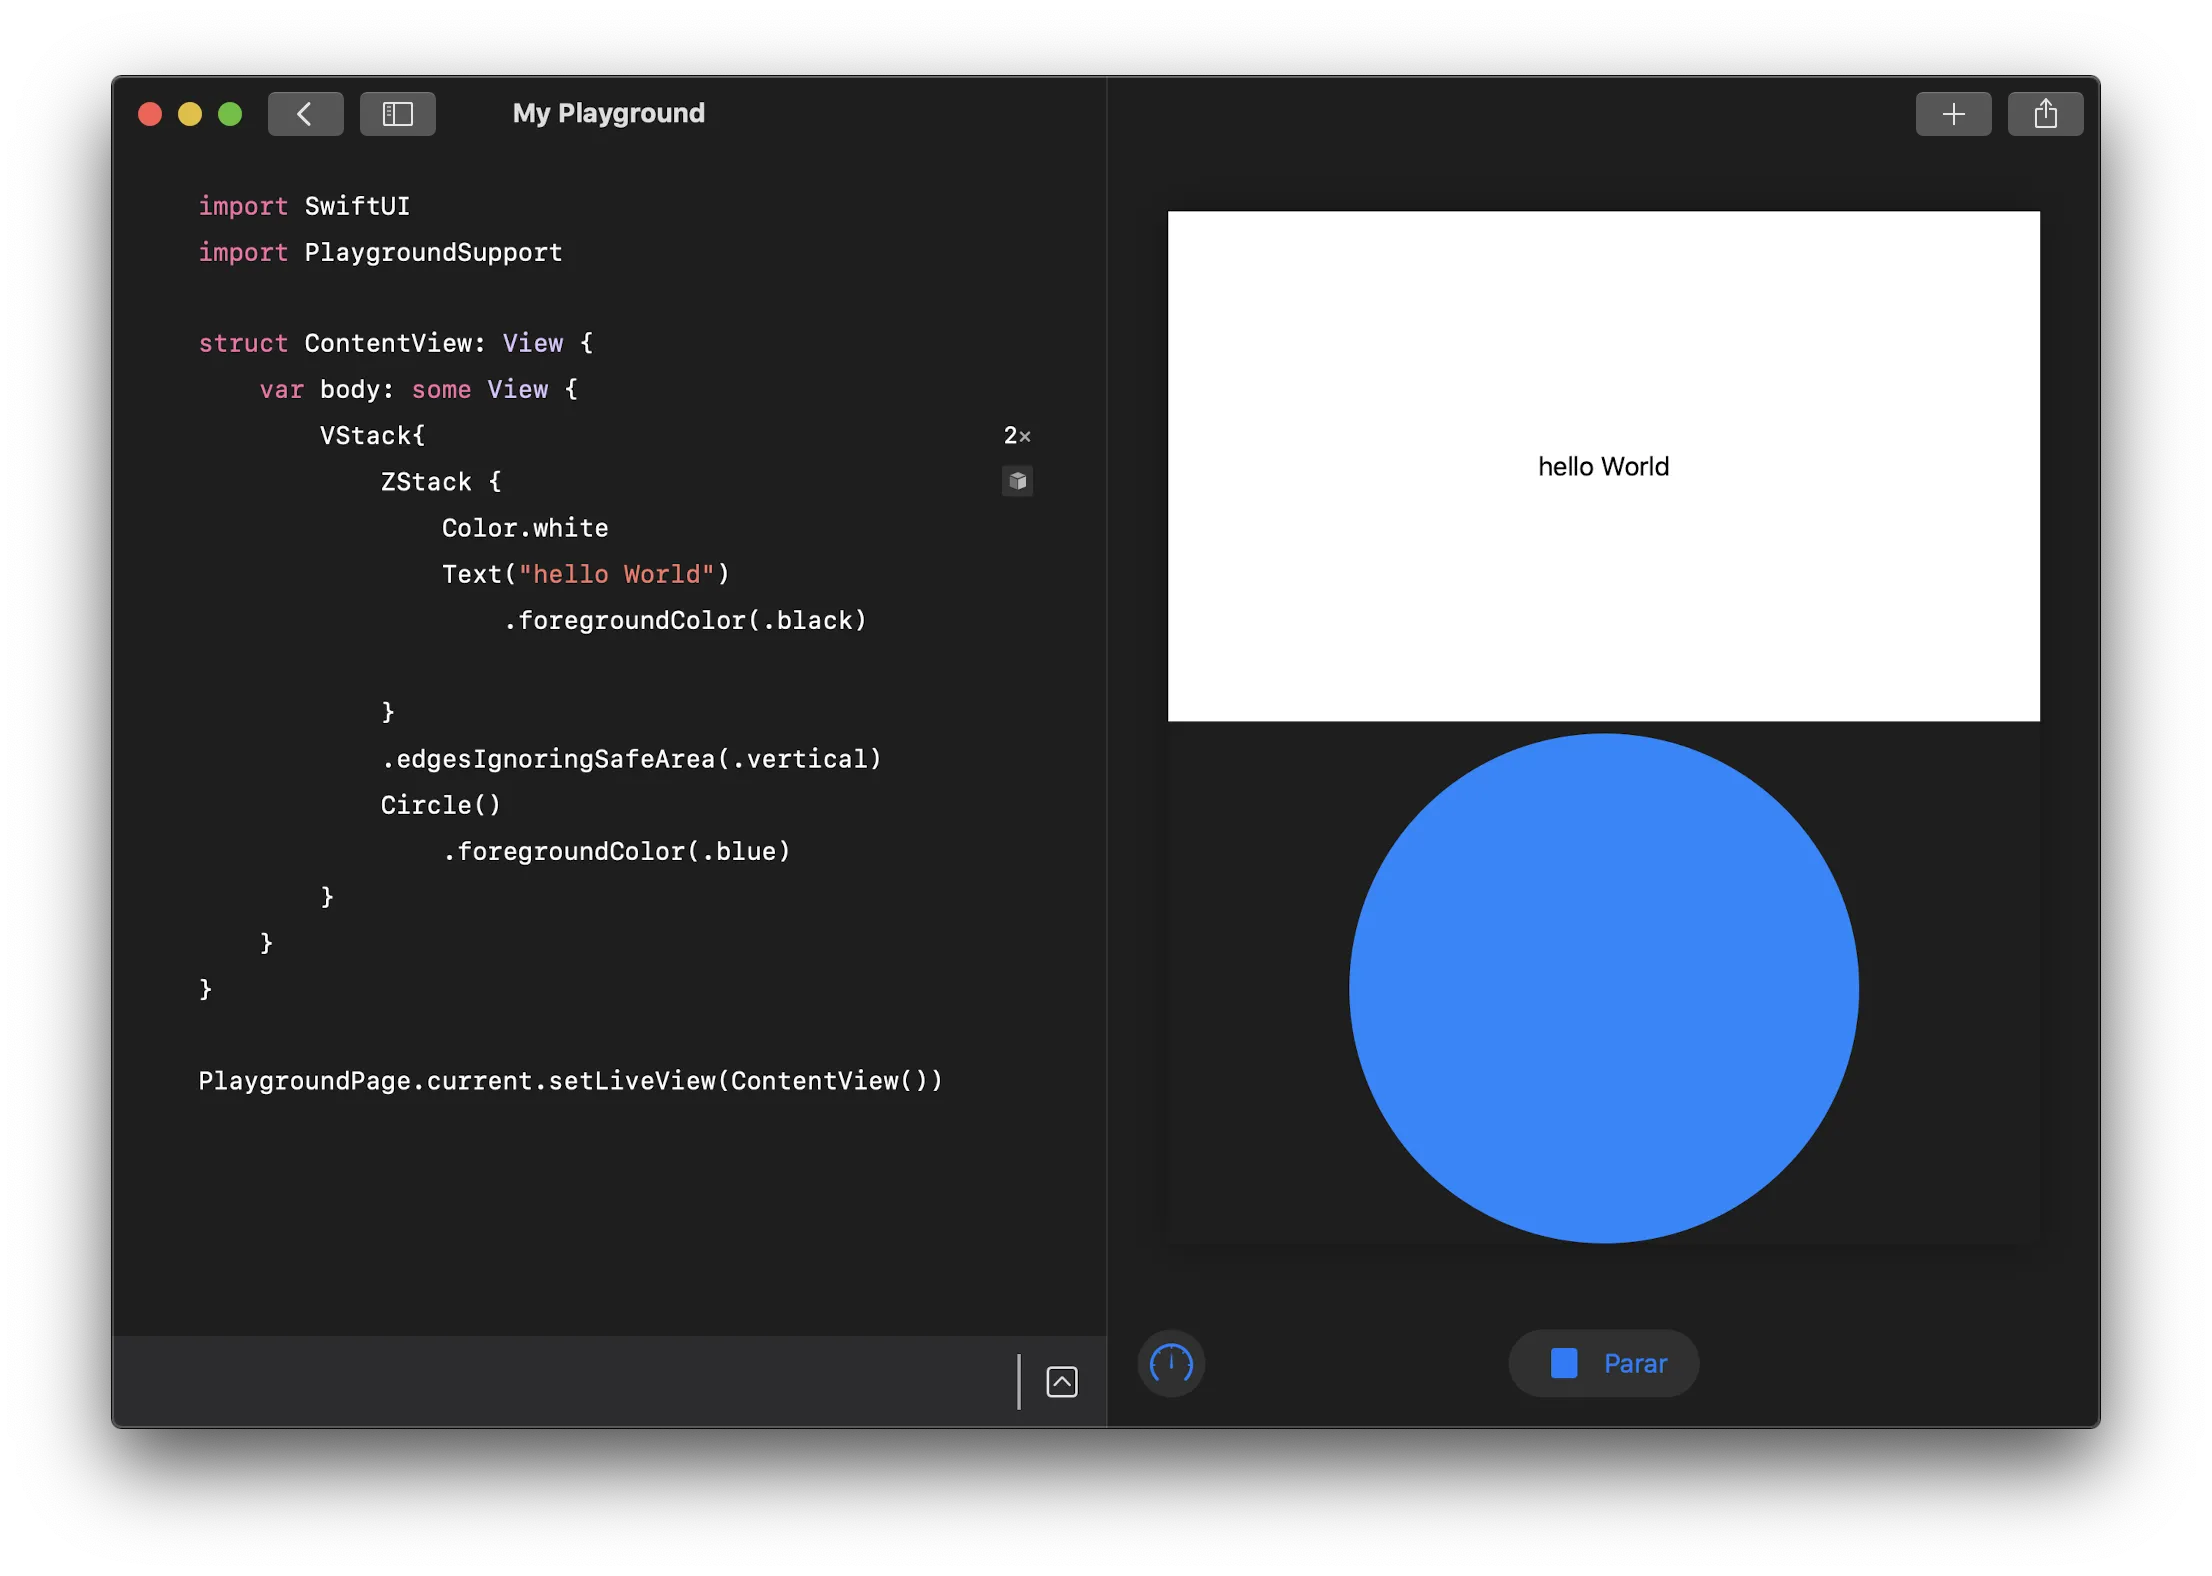The width and height of the screenshot is (2212, 1576).
Task: Expand the console with chevron-up icon
Action: [1061, 1381]
